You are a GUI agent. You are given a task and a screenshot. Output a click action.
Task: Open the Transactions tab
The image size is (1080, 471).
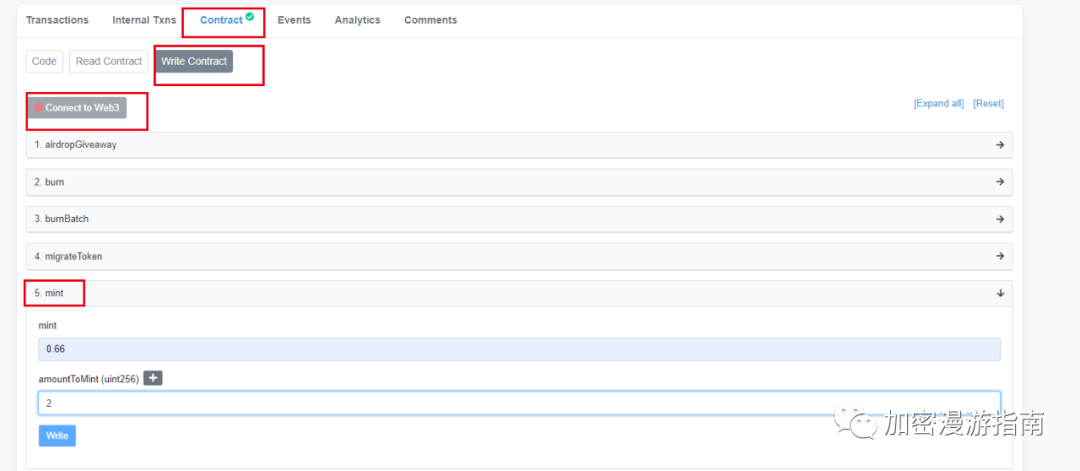(57, 20)
